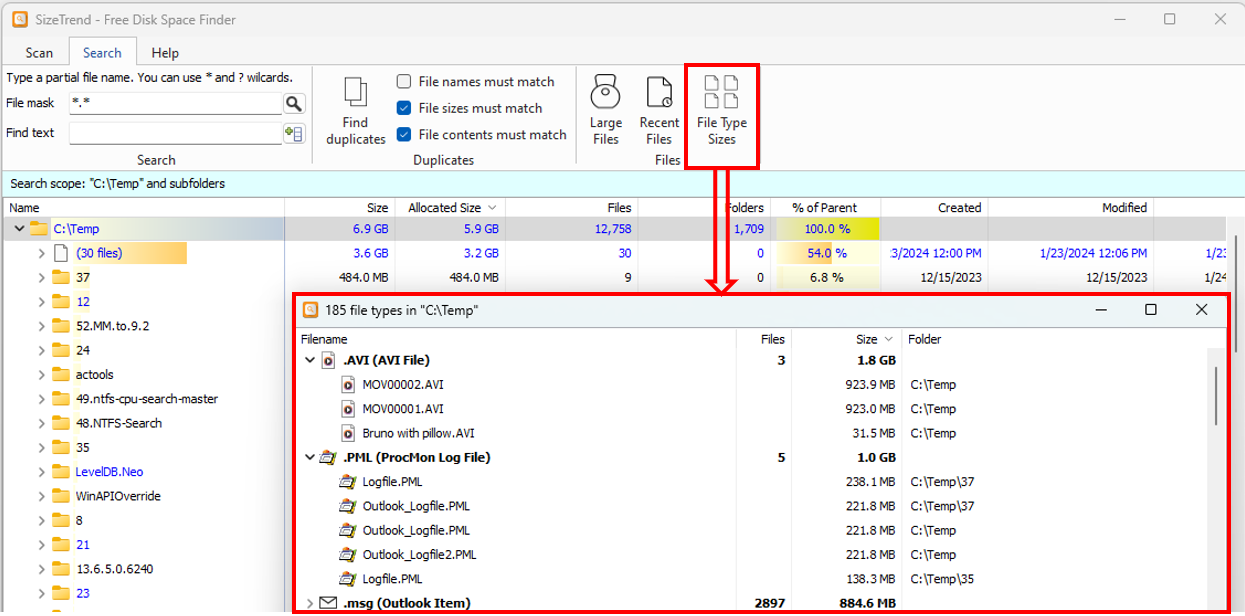The height and width of the screenshot is (616, 1245).
Task: Open the Help tab
Action: pos(165,53)
